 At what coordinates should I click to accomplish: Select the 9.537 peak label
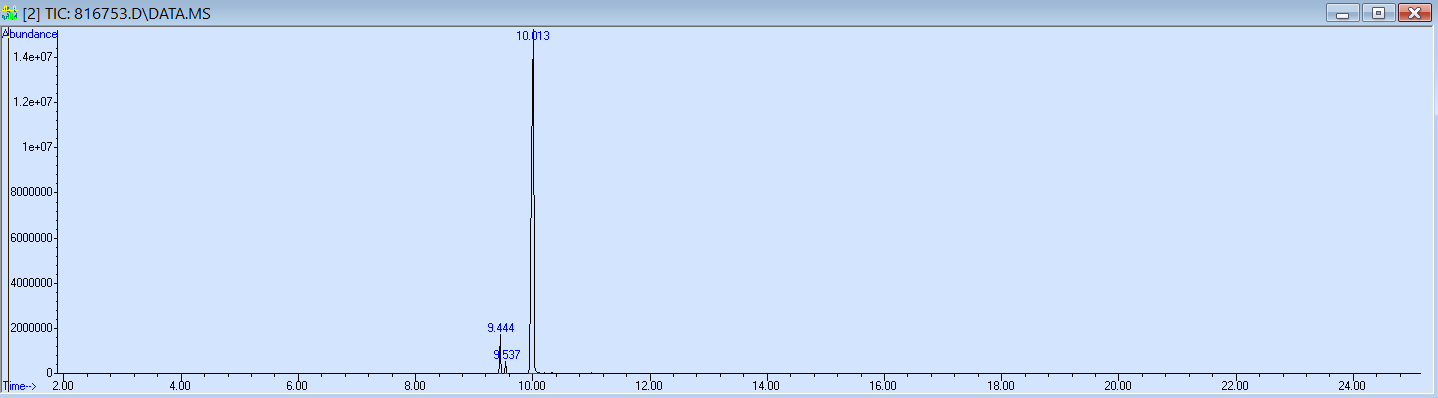point(507,355)
